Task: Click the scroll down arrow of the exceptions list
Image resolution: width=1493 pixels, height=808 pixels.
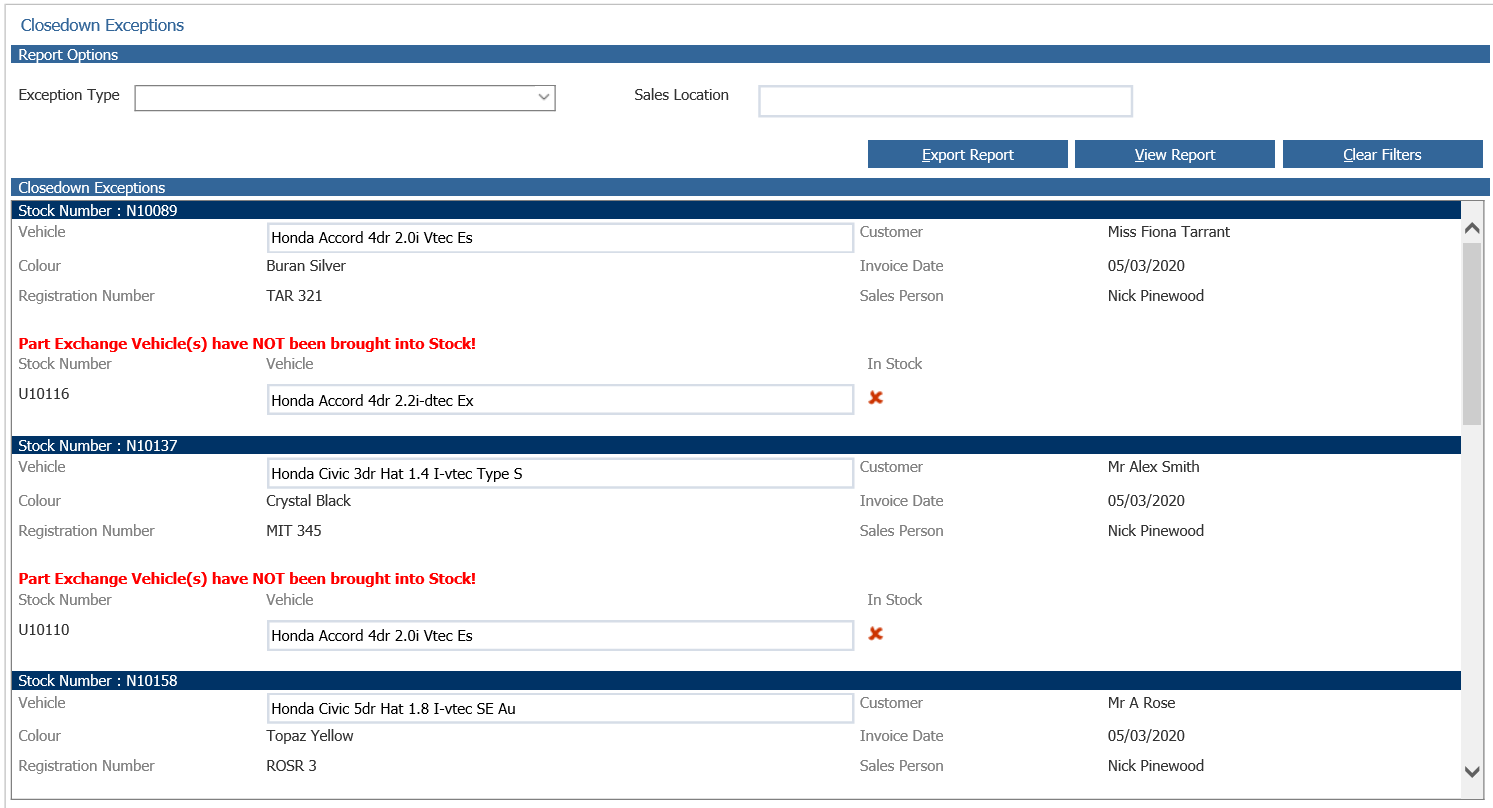Action: [x=1471, y=771]
